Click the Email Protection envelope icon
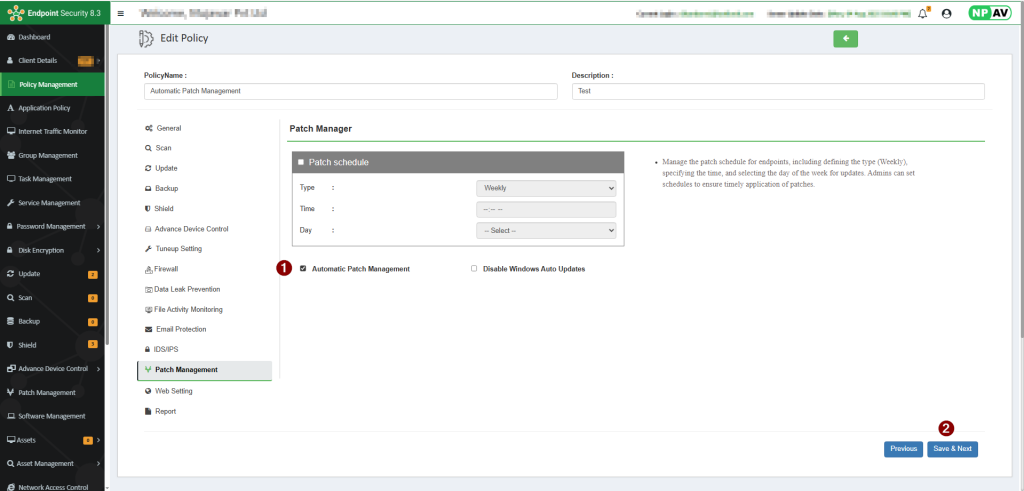 point(148,329)
